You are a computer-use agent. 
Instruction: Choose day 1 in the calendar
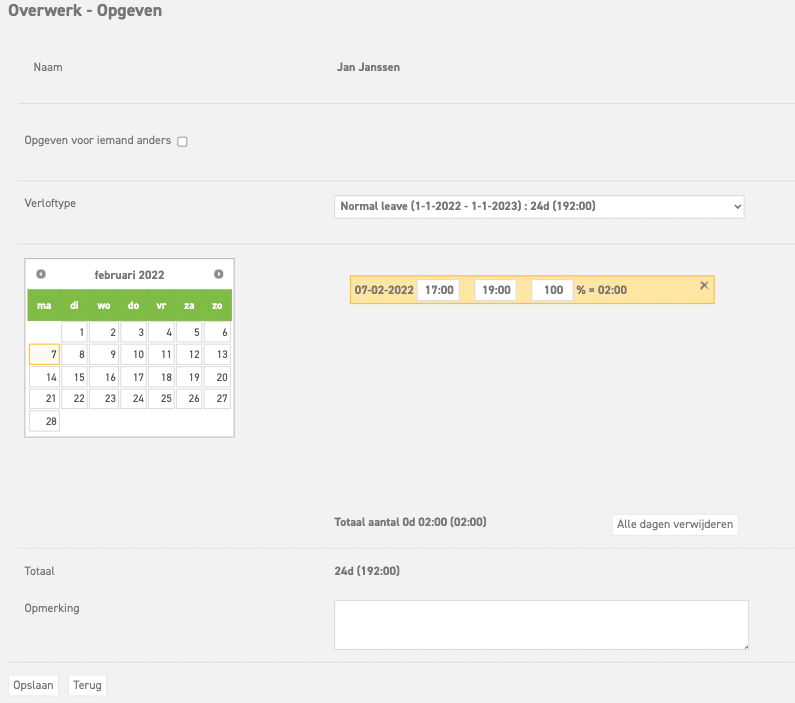point(75,332)
